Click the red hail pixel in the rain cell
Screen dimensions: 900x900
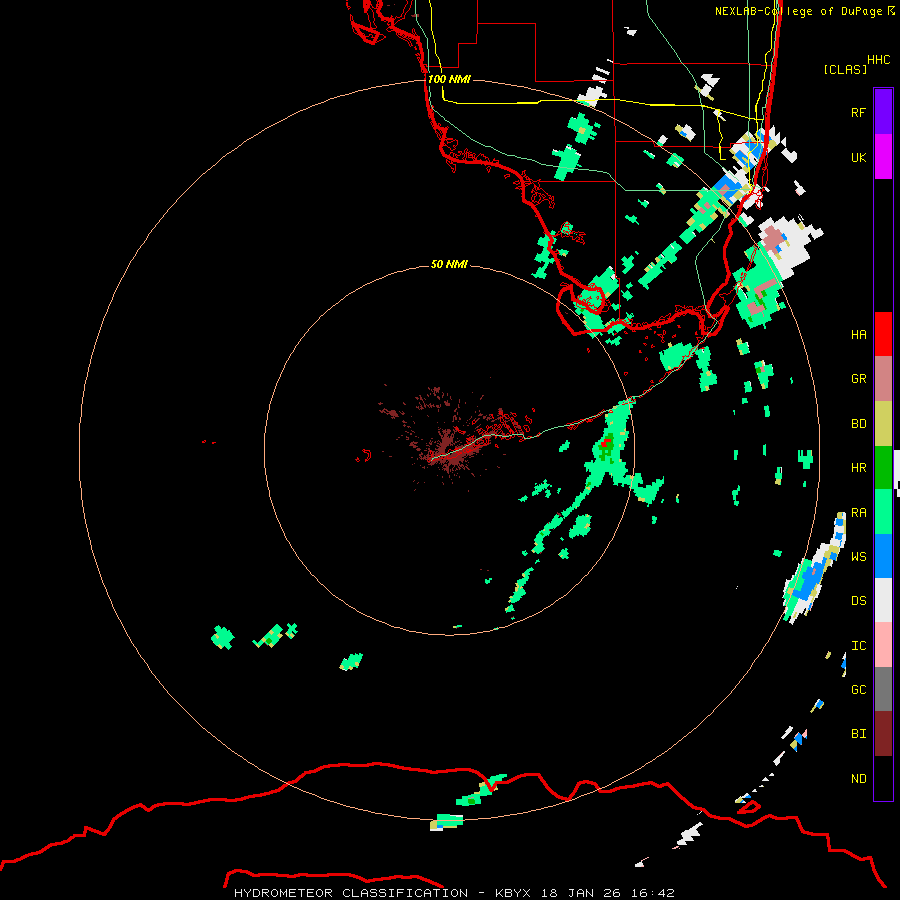(x=606, y=443)
